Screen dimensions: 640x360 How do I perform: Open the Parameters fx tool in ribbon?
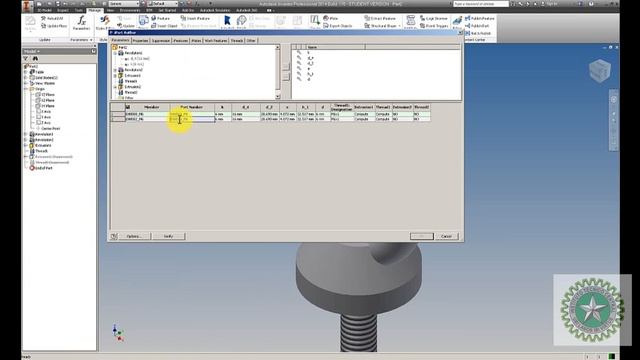coord(82,23)
